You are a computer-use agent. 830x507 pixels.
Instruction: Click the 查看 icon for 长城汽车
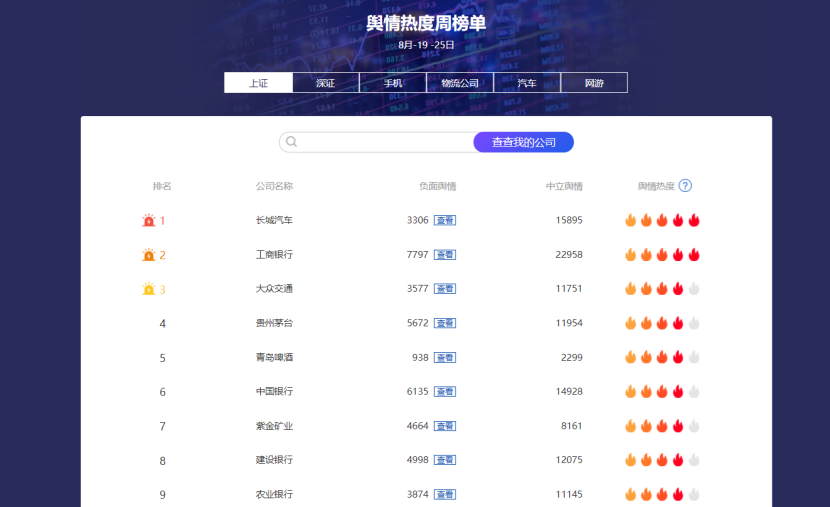coord(445,220)
